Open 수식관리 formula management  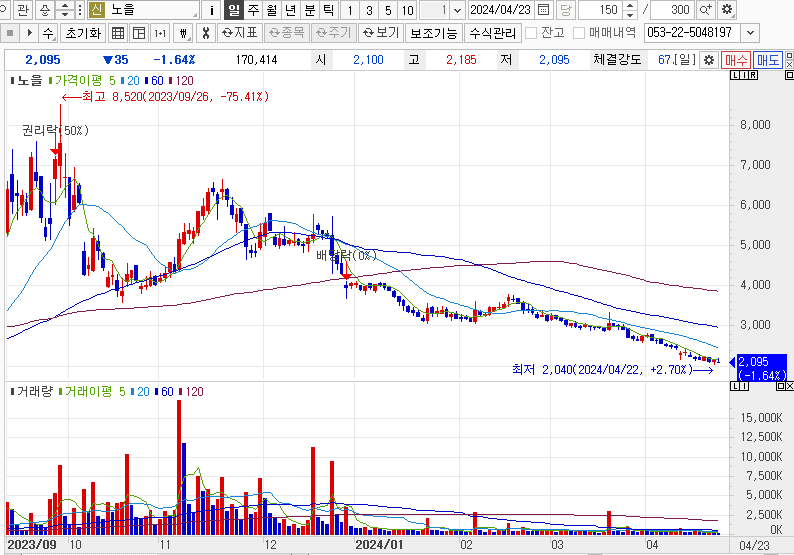point(492,33)
